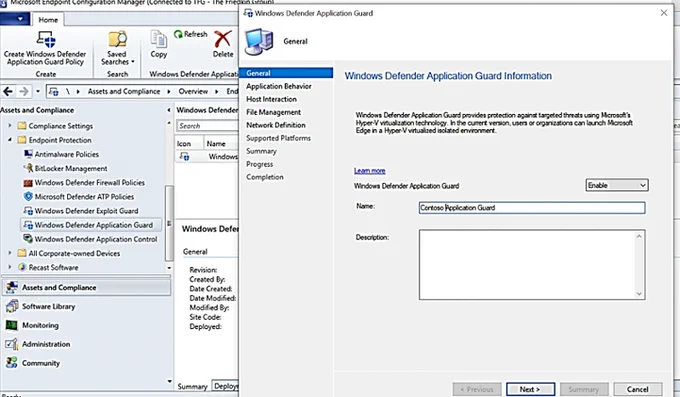
Task: Click Create Windows Defender Application Guard Policy icon
Action: tap(46, 39)
